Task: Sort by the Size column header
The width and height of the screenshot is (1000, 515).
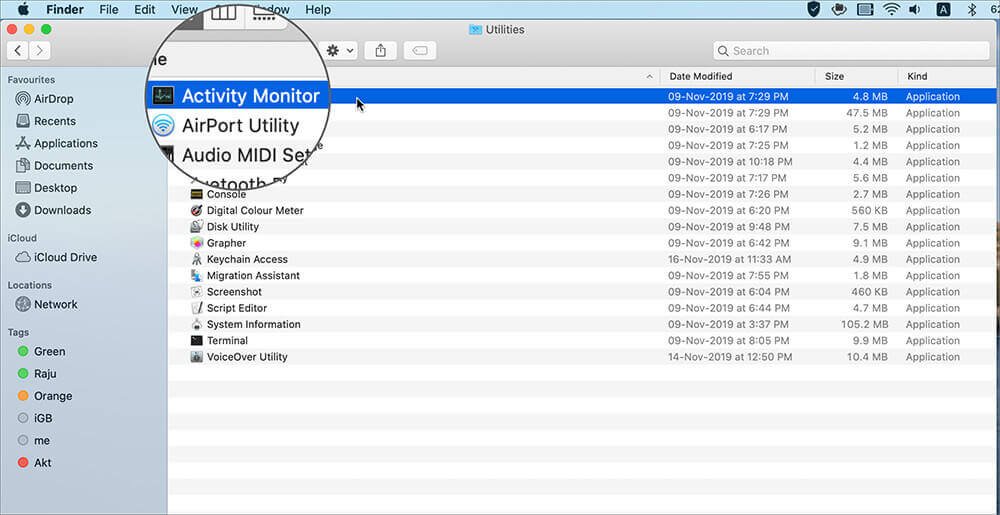Action: point(834,76)
